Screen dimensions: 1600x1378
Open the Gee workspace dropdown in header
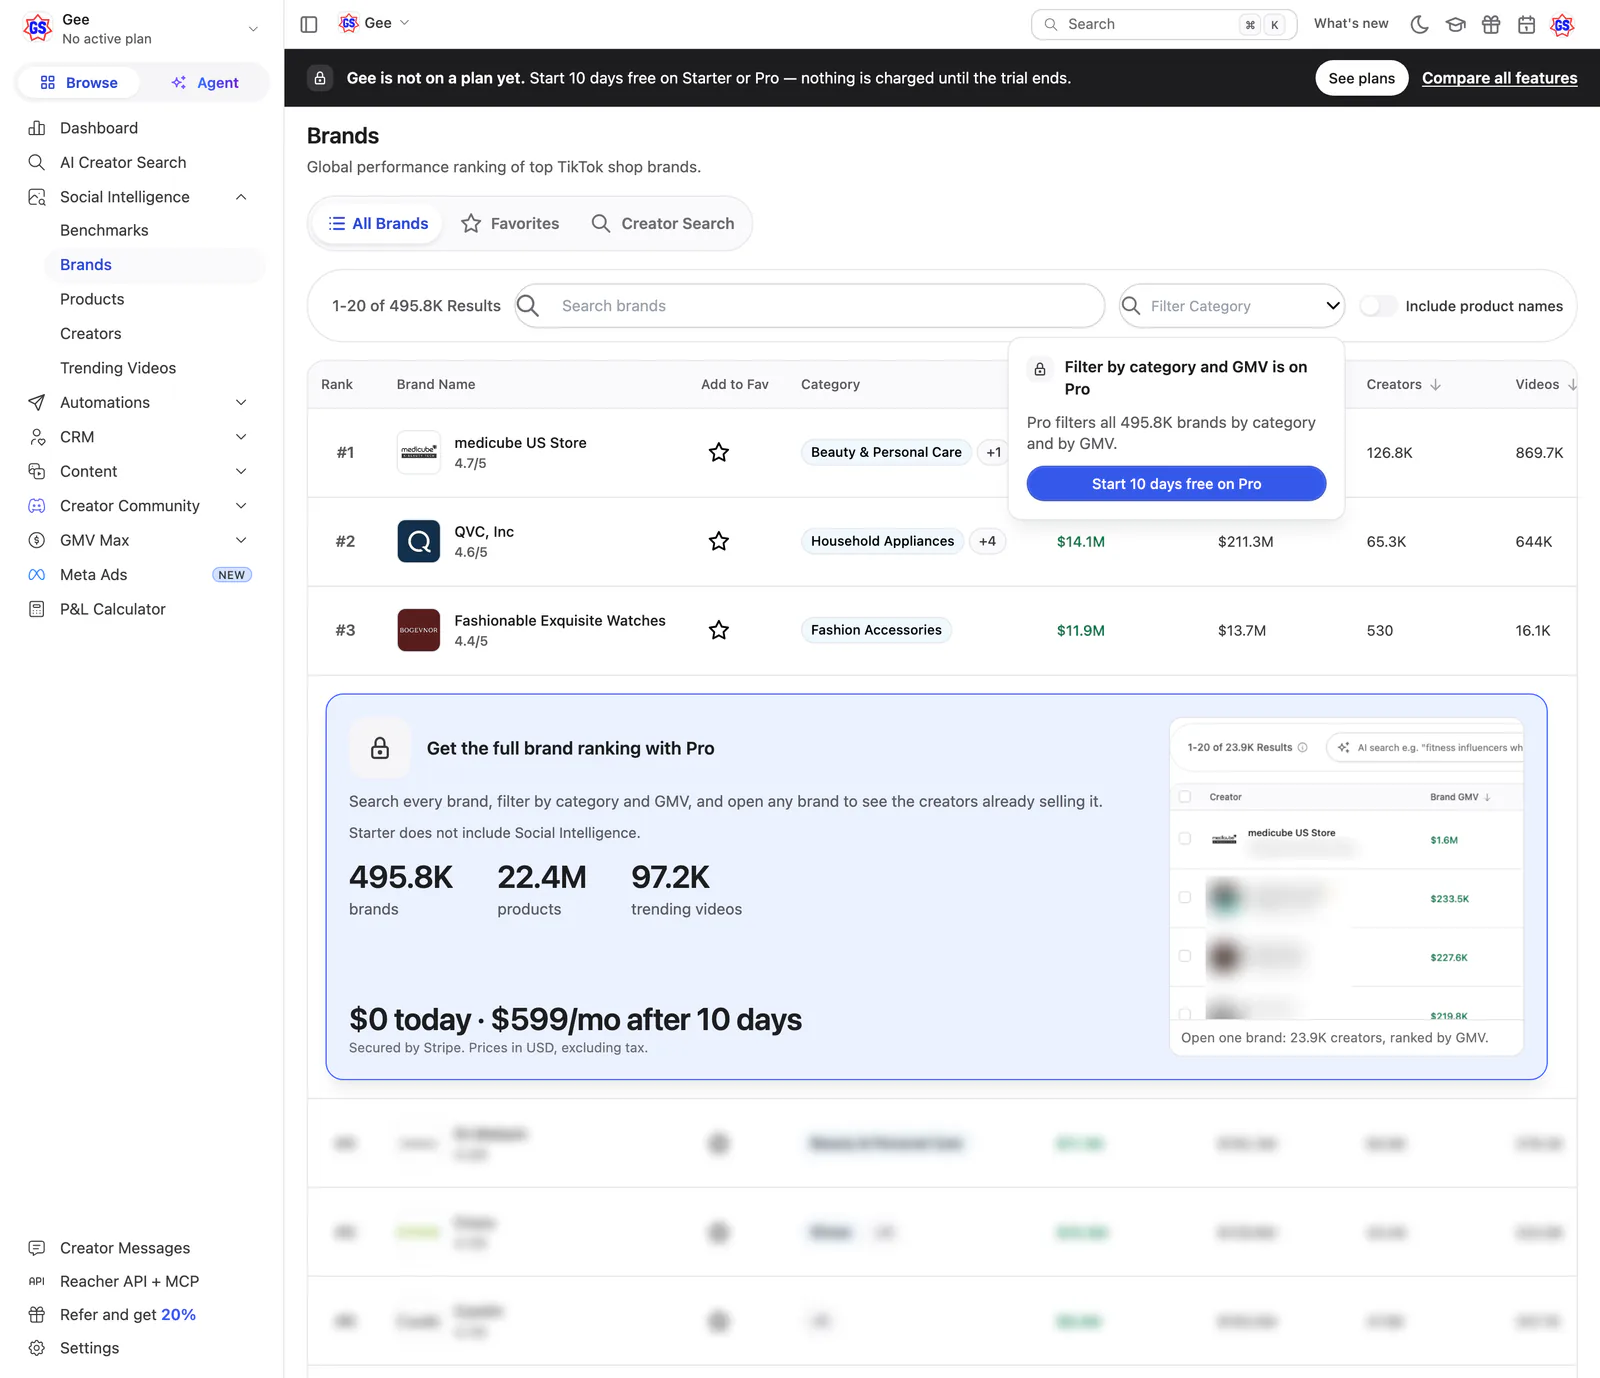375,23
